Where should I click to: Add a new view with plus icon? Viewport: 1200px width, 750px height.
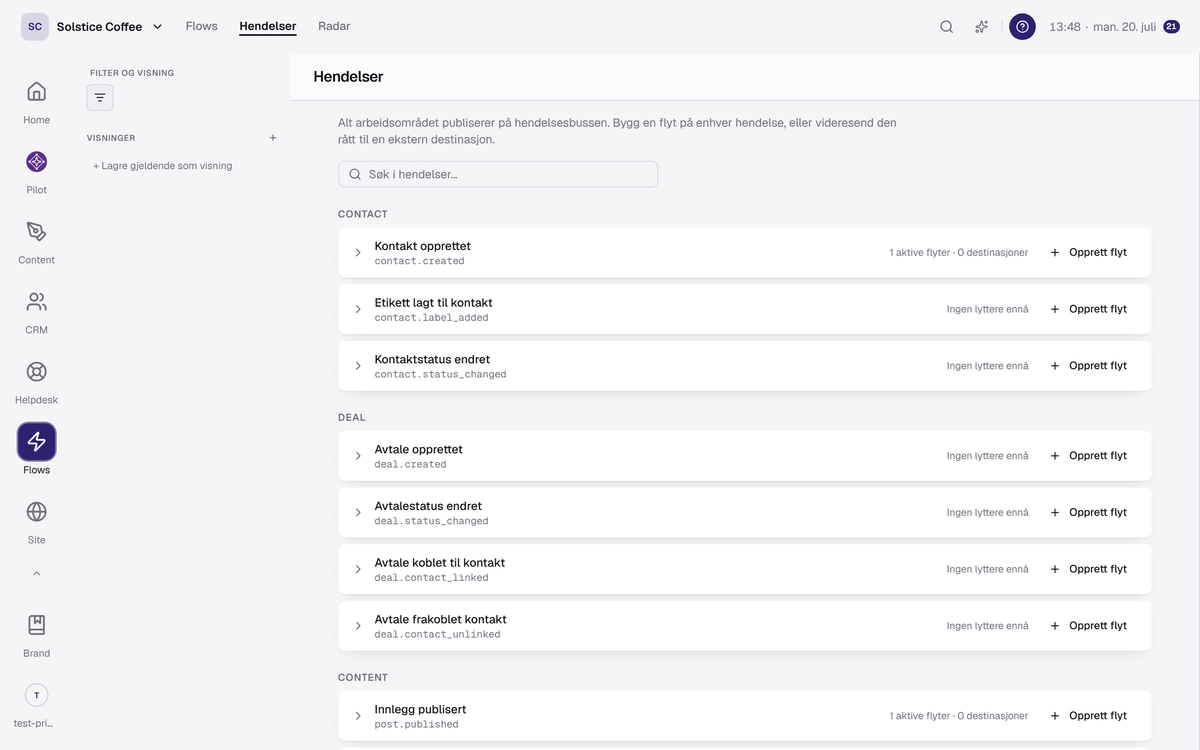(x=273, y=138)
